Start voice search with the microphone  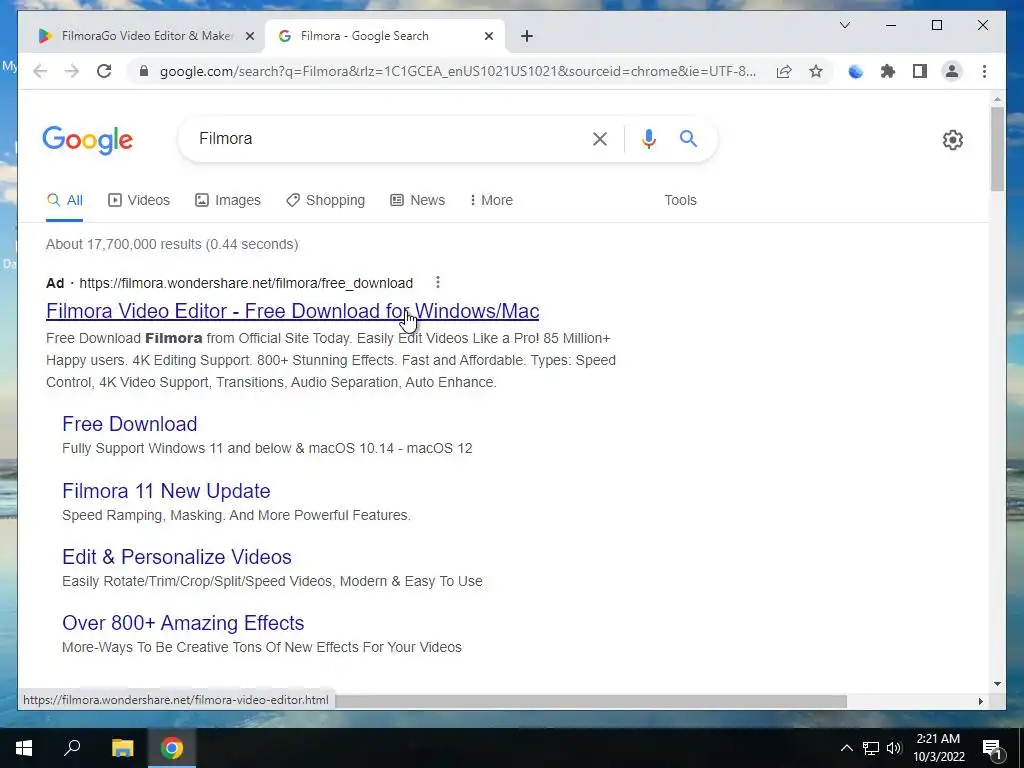[648, 139]
